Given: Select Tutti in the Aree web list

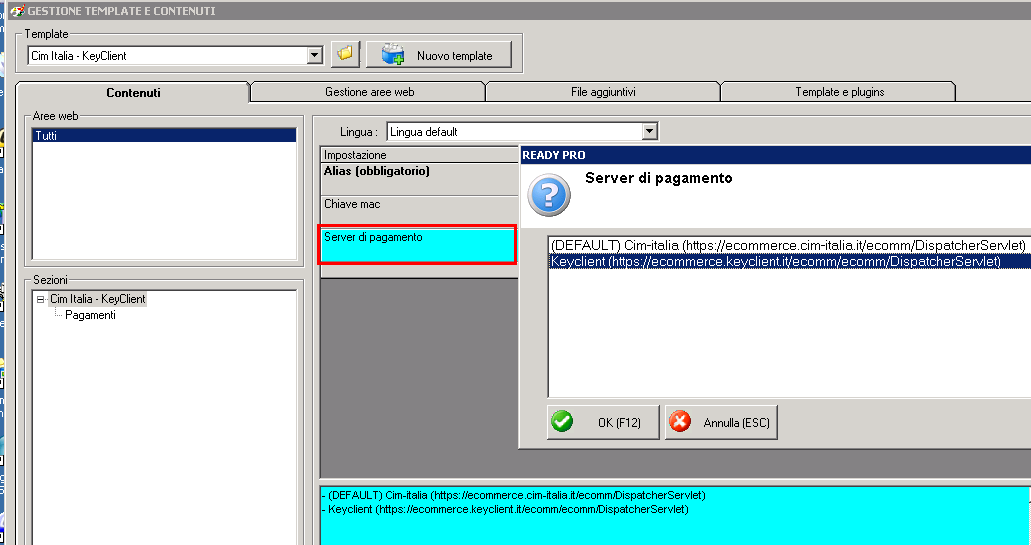Looking at the screenshot, I should coord(164,135).
